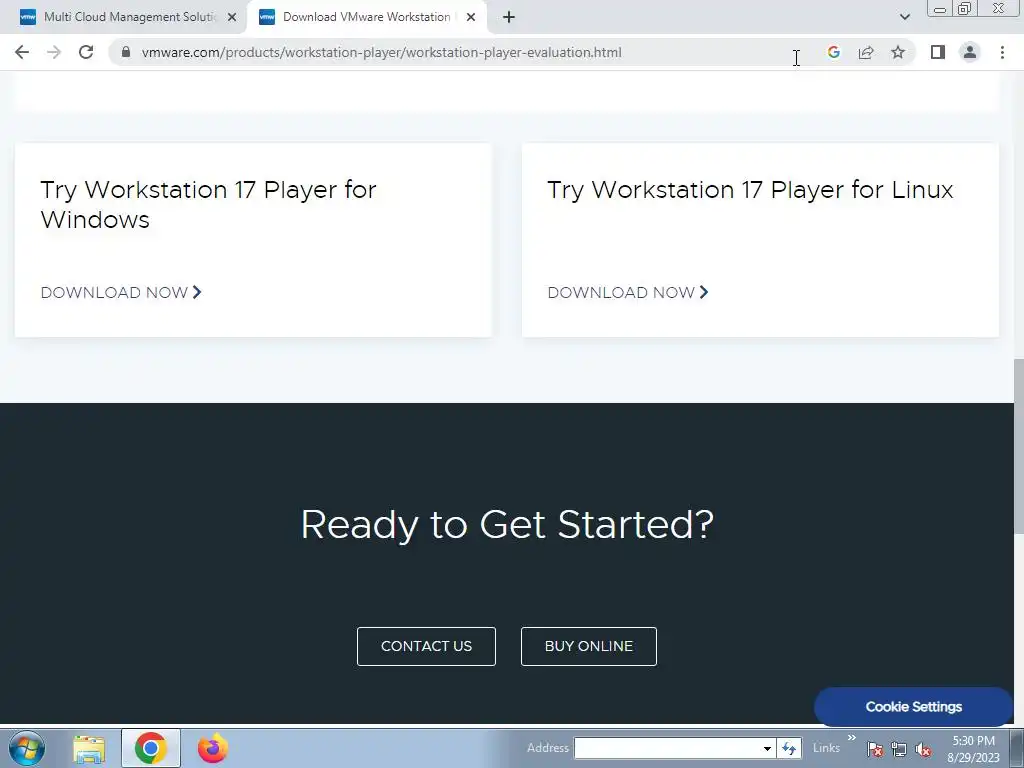
Task: Download Workstation 17 Player for Linux
Action: tap(628, 293)
